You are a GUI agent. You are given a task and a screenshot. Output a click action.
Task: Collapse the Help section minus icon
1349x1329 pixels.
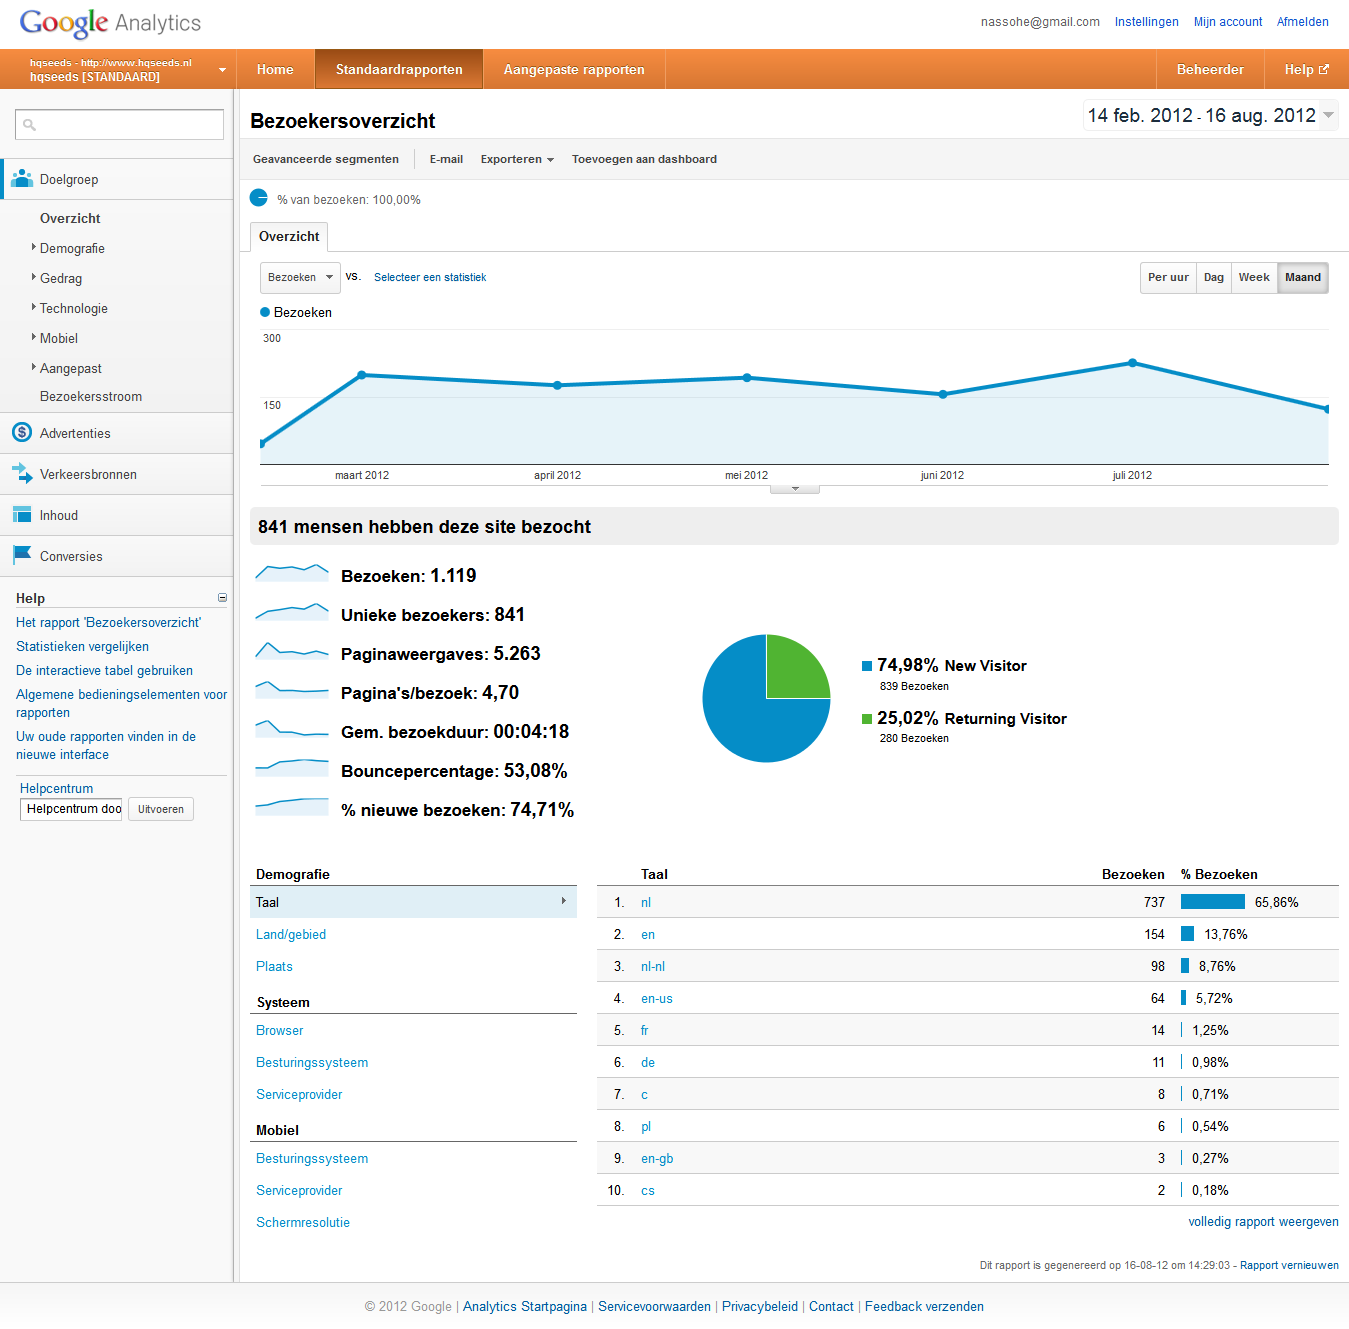tap(222, 598)
